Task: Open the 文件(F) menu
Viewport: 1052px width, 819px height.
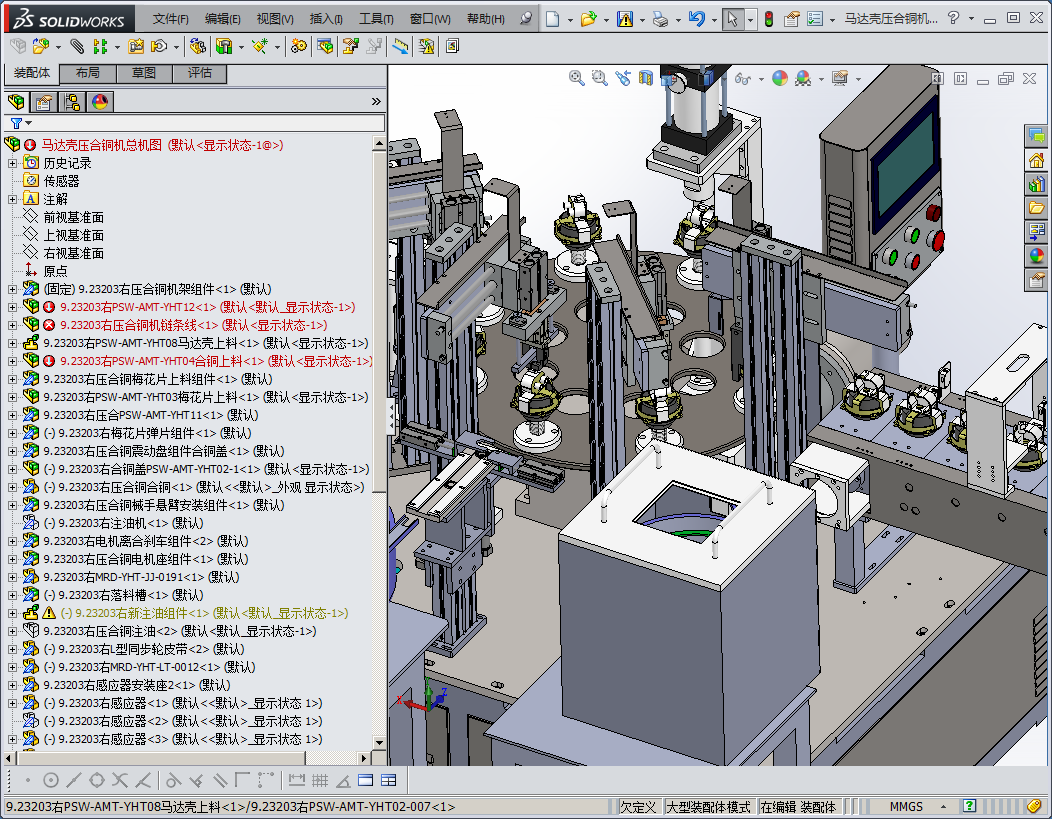Action: coord(170,19)
